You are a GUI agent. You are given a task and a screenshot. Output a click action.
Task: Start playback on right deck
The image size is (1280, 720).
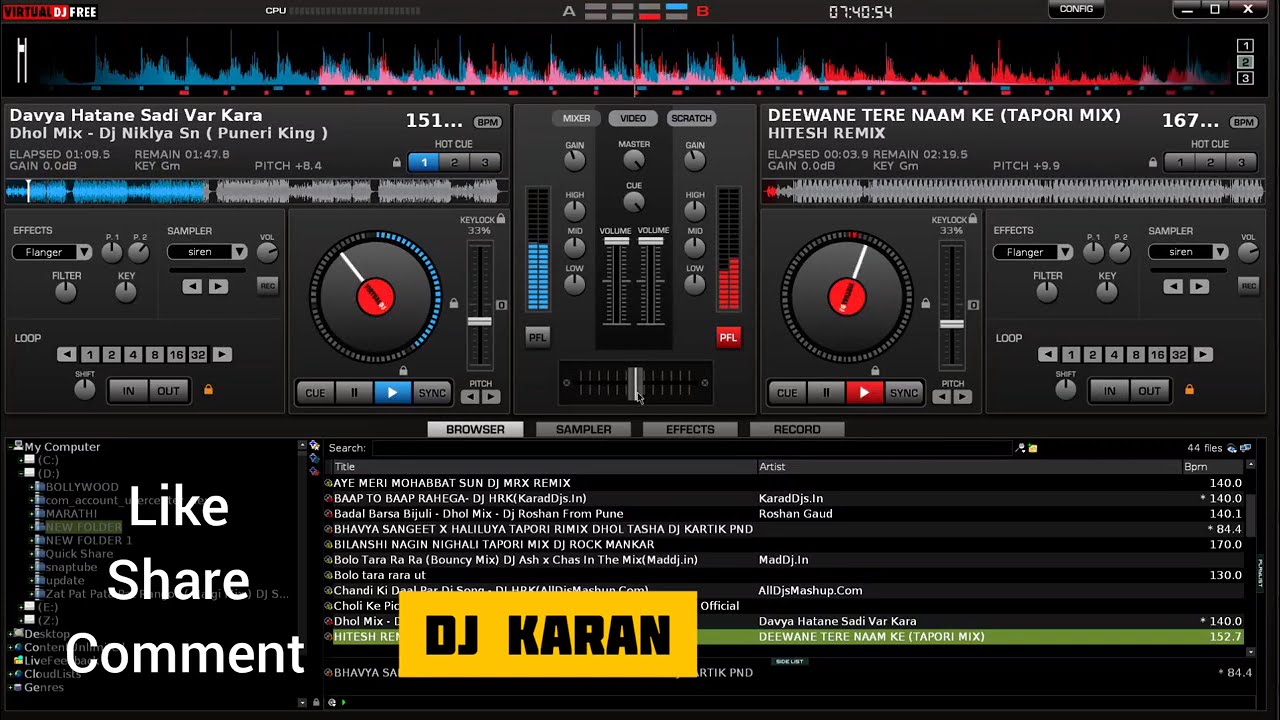point(864,393)
